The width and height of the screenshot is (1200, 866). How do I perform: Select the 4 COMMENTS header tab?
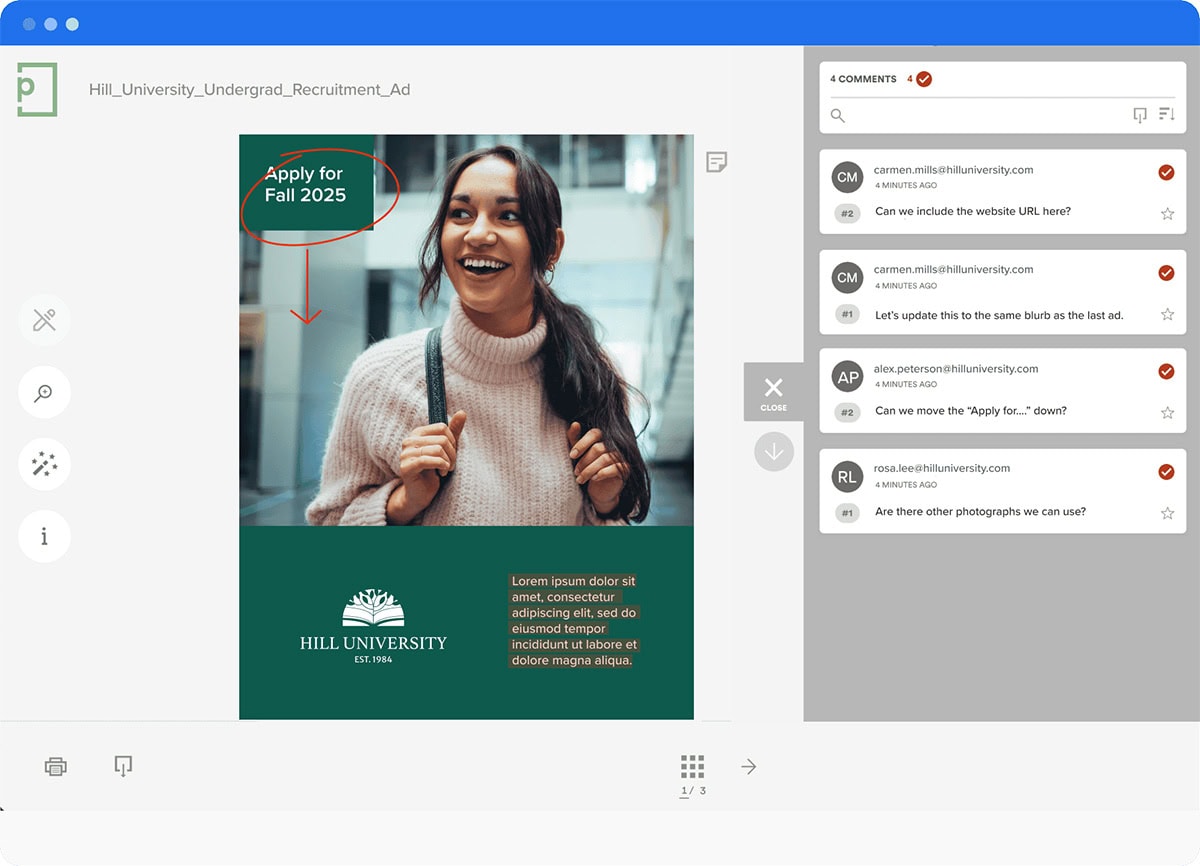coord(864,78)
